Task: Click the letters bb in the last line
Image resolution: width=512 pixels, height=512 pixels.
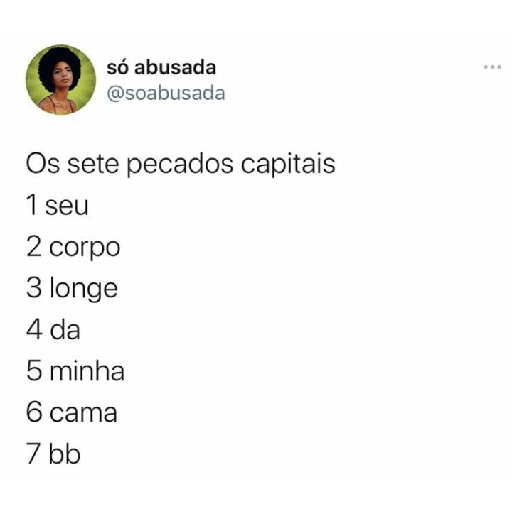Action: [x=65, y=454]
